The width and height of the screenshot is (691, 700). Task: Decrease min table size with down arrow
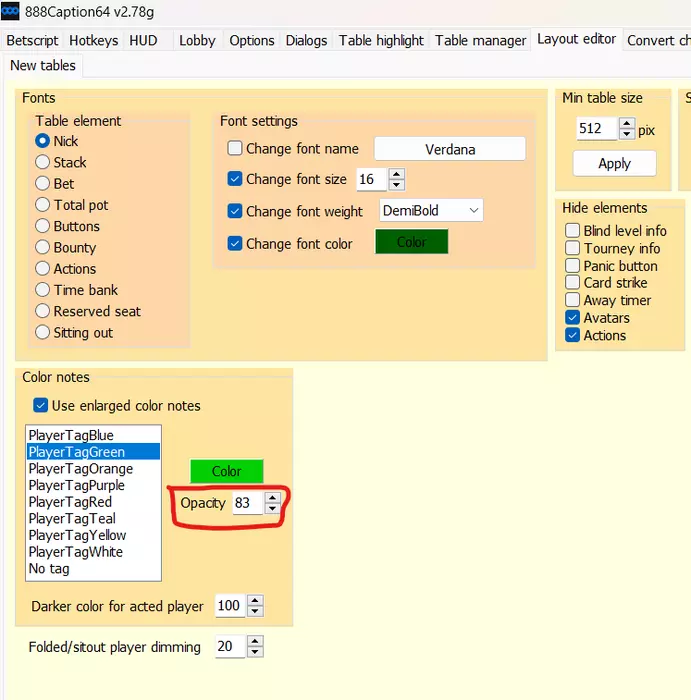pyautogui.click(x=627, y=134)
